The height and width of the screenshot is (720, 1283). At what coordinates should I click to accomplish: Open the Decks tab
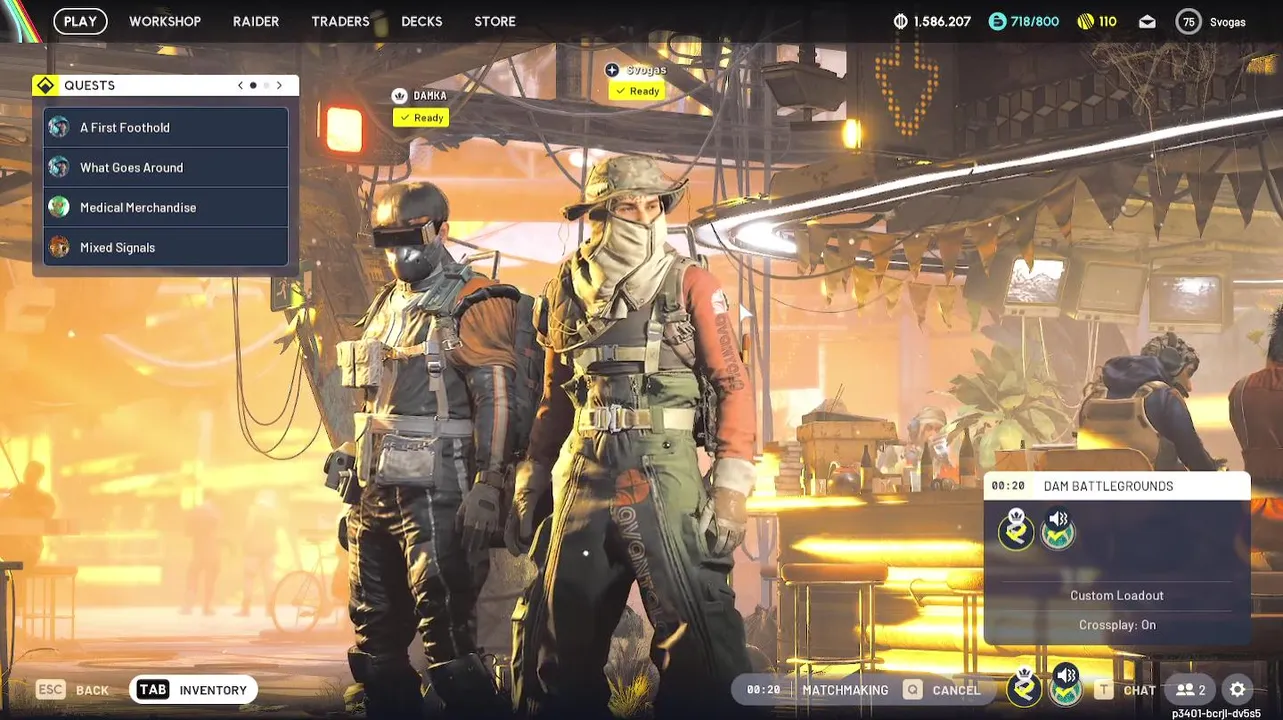422,21
